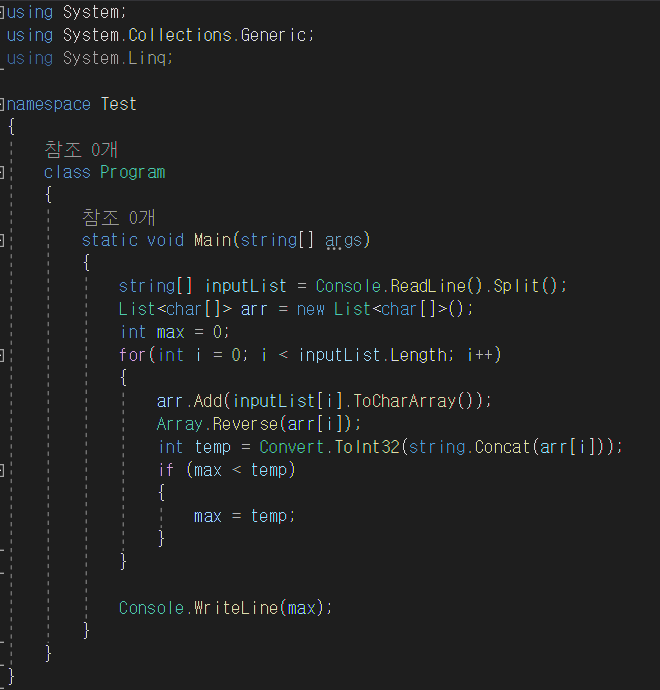
Task: Click the if keyword
Action: point(166,470)
